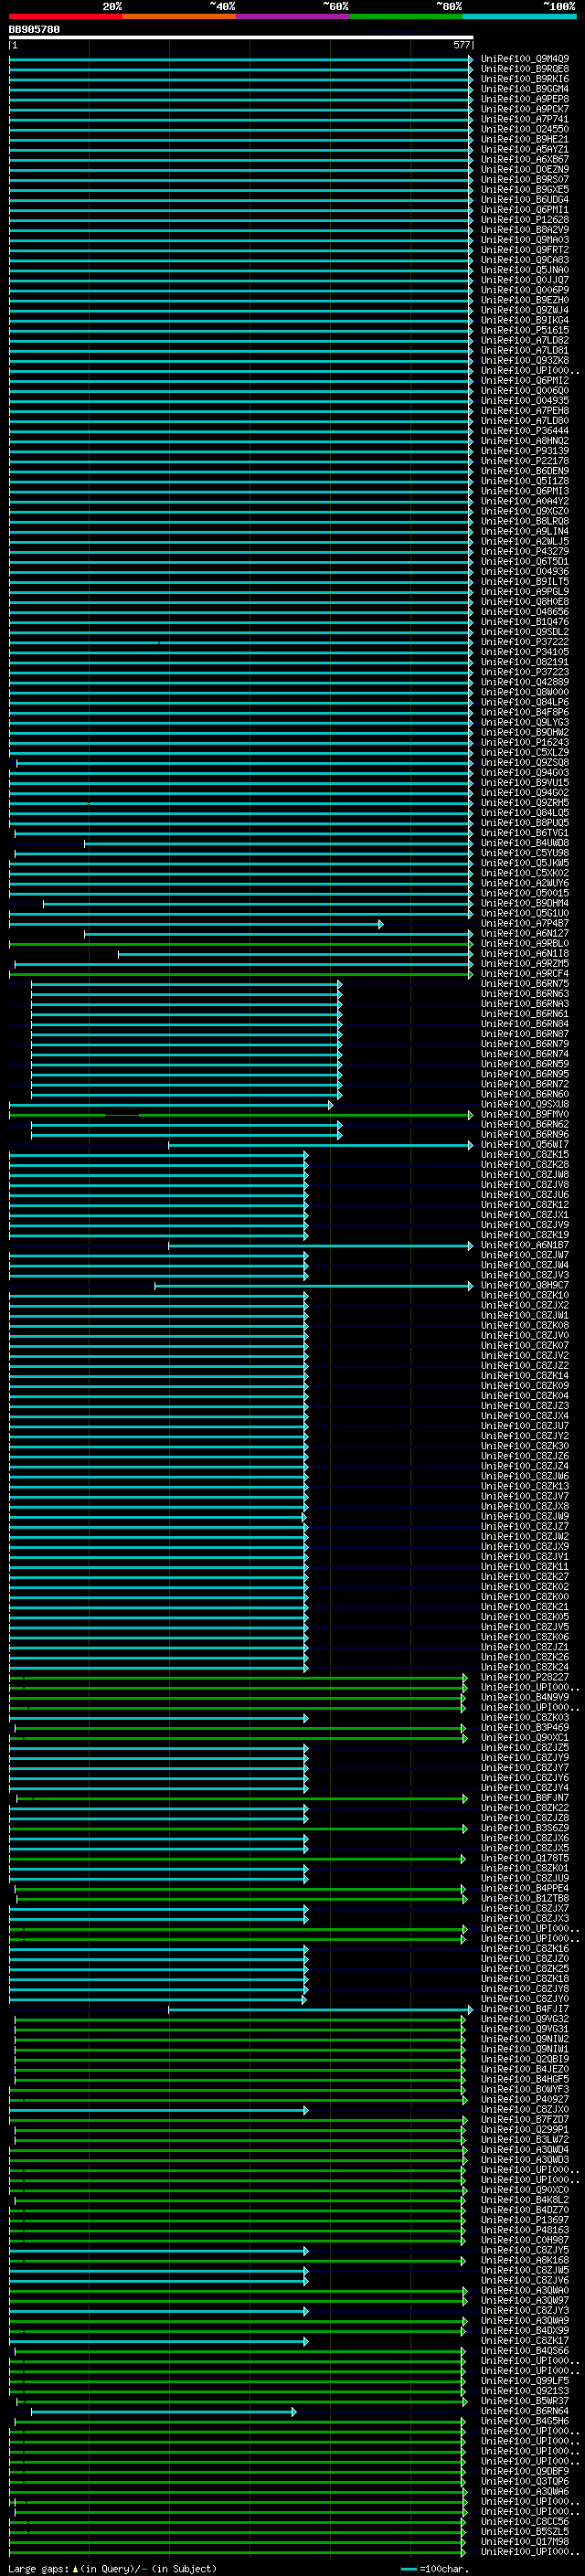Open the UniRef100_P34105 entry
The height and width of the screenshot is (2576, 585).
coord(525,652)
